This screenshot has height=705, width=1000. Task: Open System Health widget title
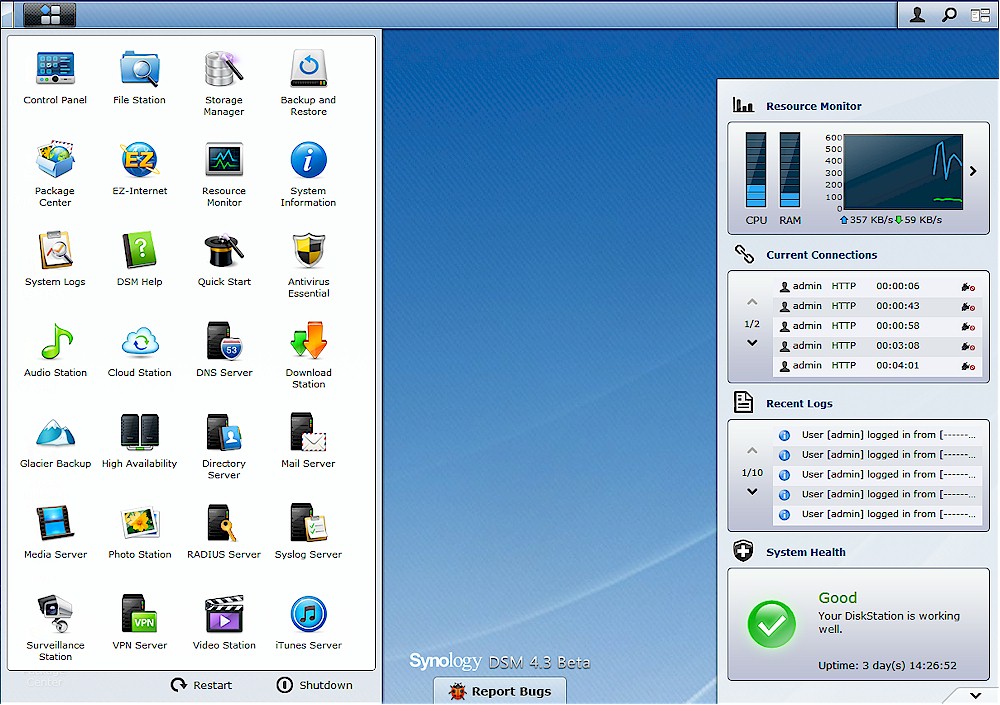[805, 553]
